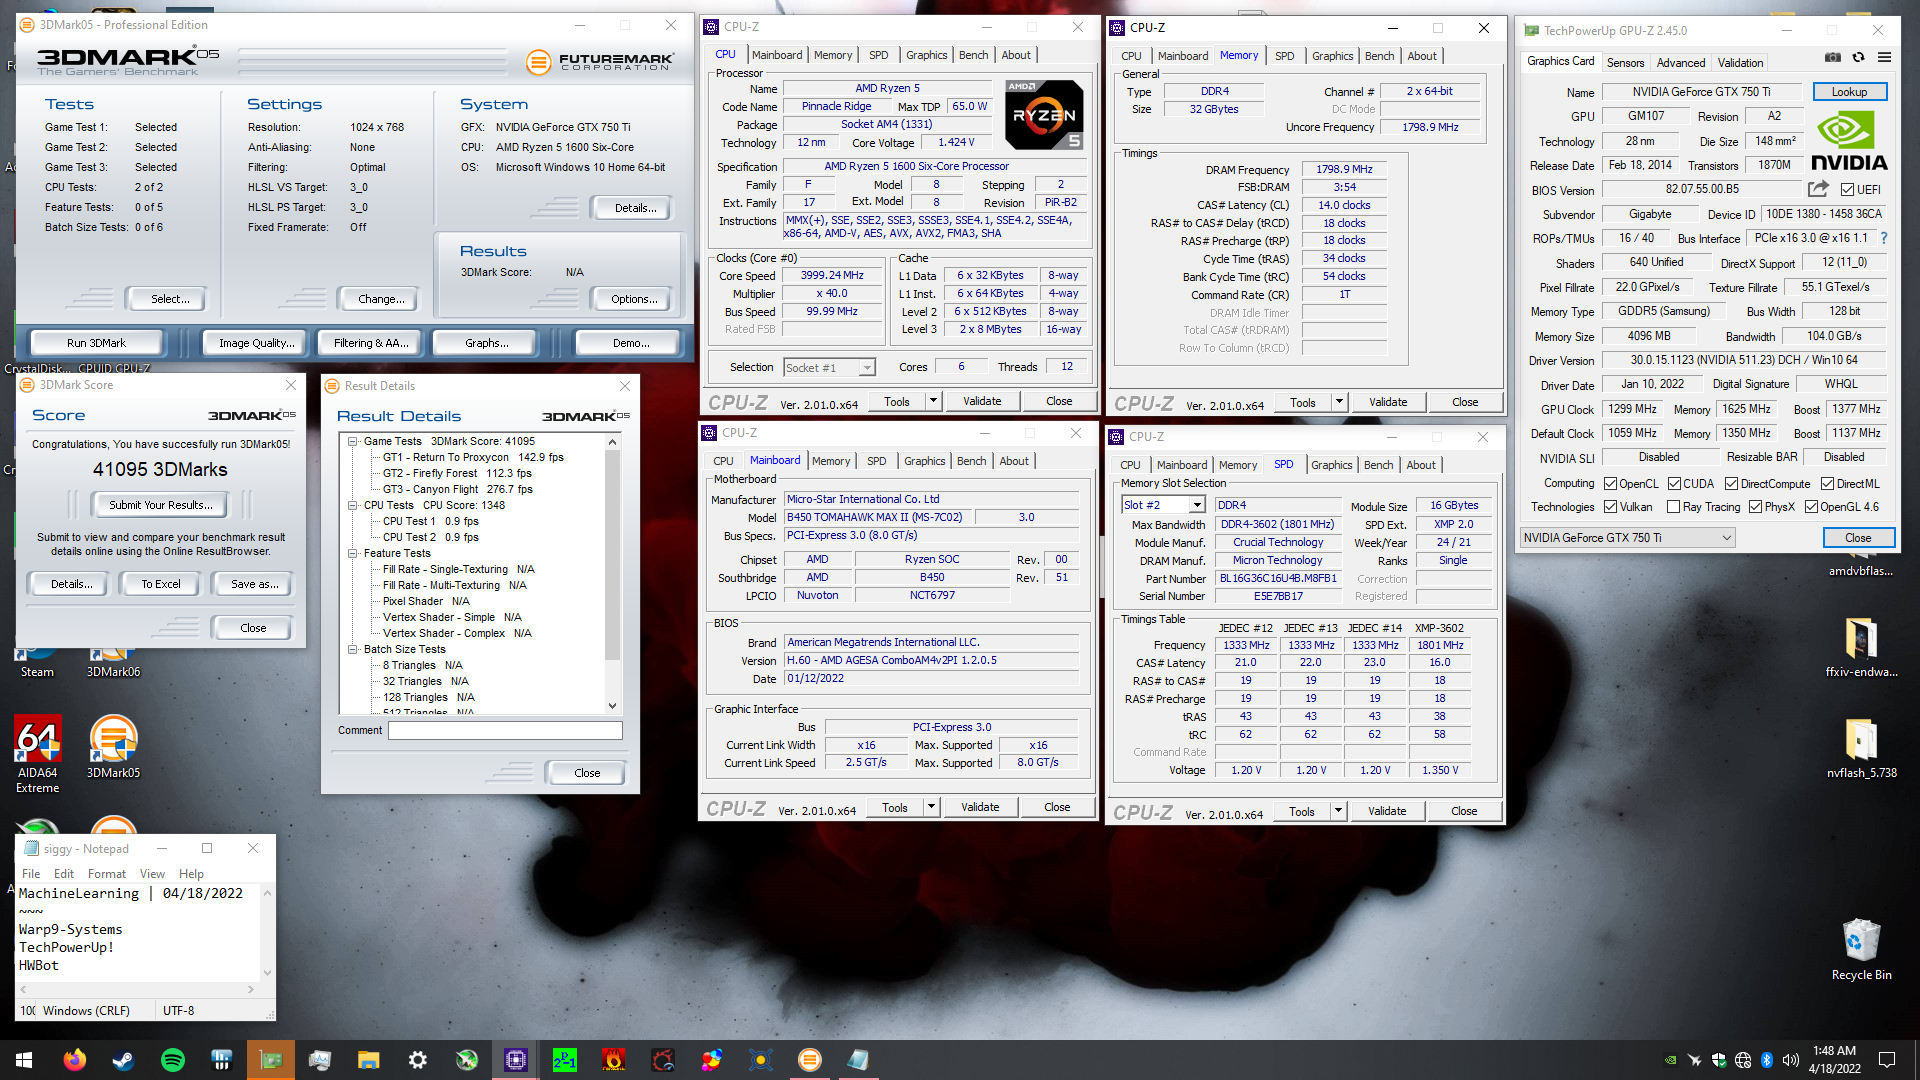The width and height of the screenshot is (1920, 1080).
Task: Open the Windows Start menu
Action: 24,1060
